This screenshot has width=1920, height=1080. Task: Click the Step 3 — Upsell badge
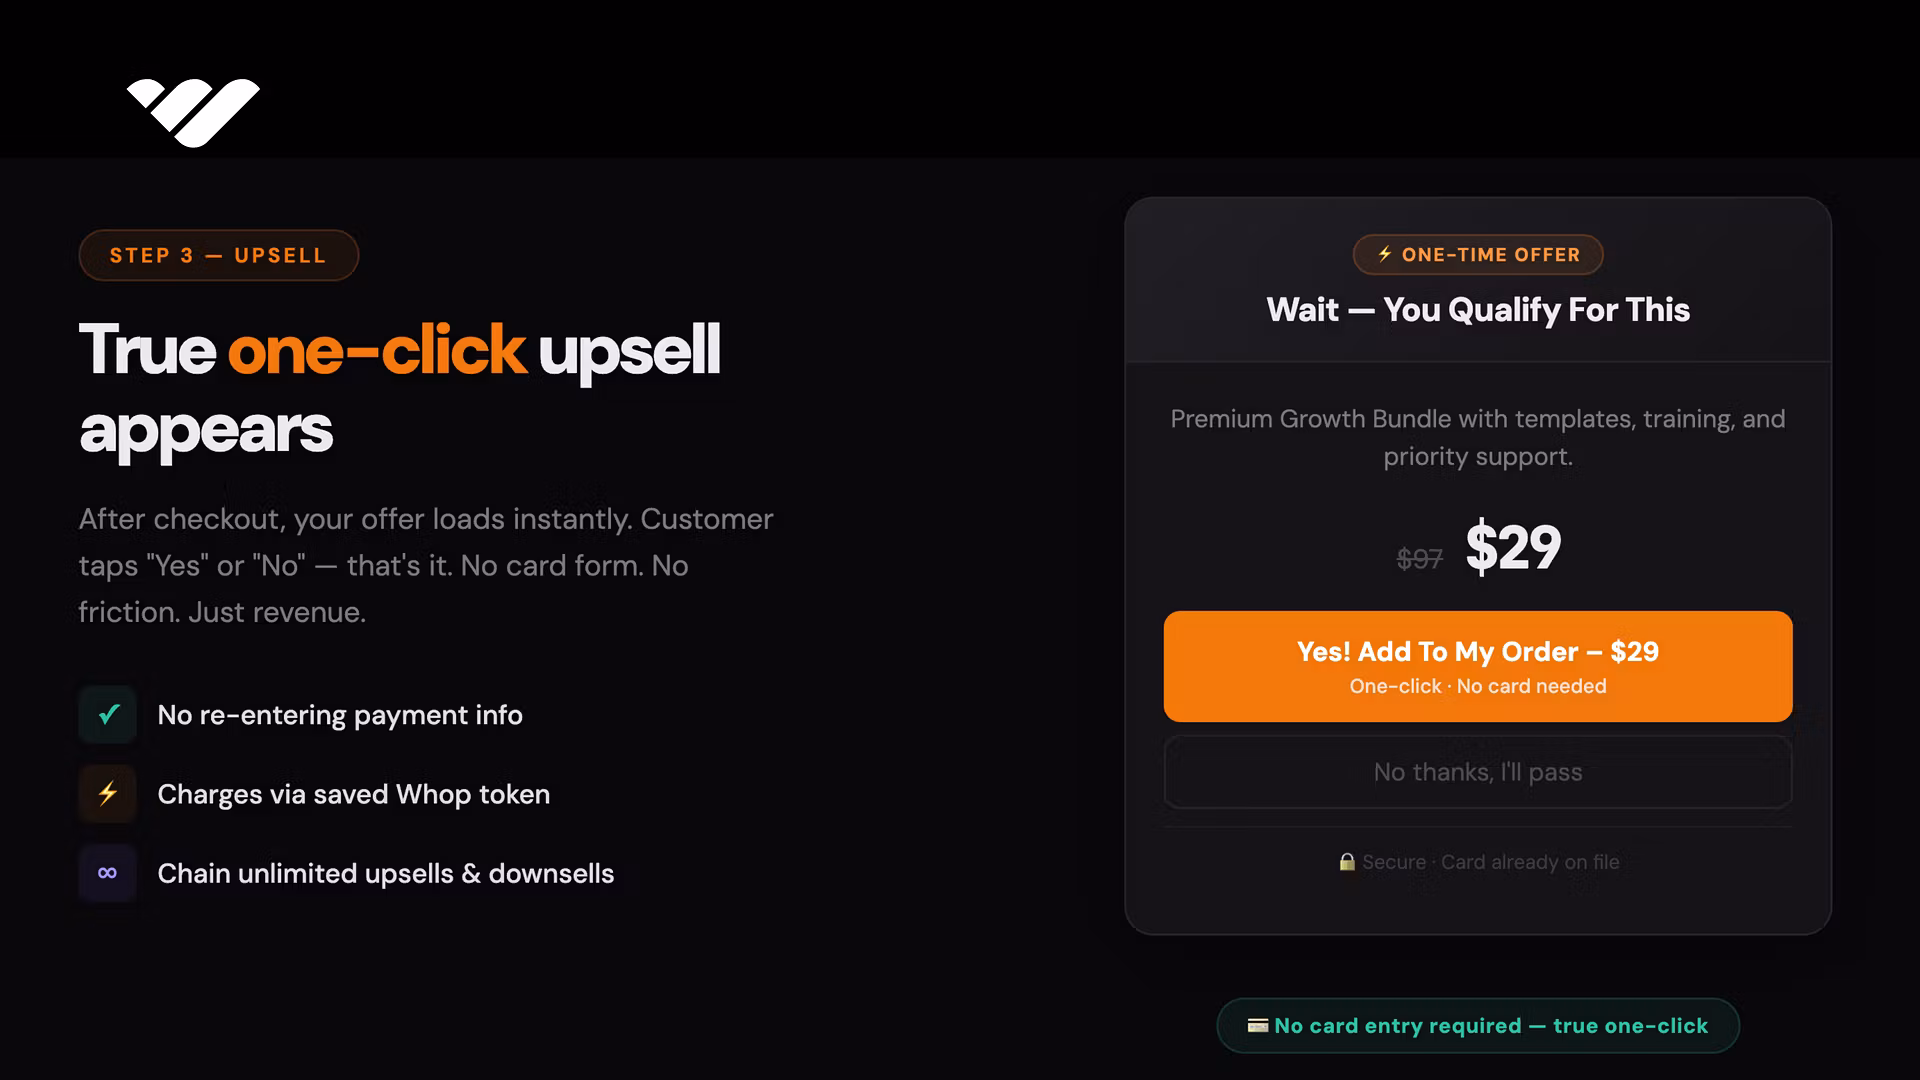218,255
